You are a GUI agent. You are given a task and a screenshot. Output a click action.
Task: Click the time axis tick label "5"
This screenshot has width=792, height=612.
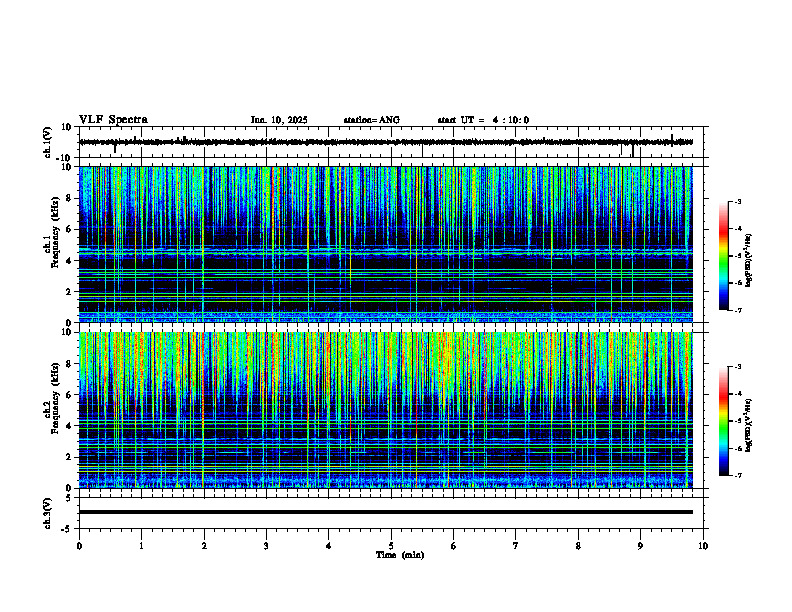tap(391, 546)
